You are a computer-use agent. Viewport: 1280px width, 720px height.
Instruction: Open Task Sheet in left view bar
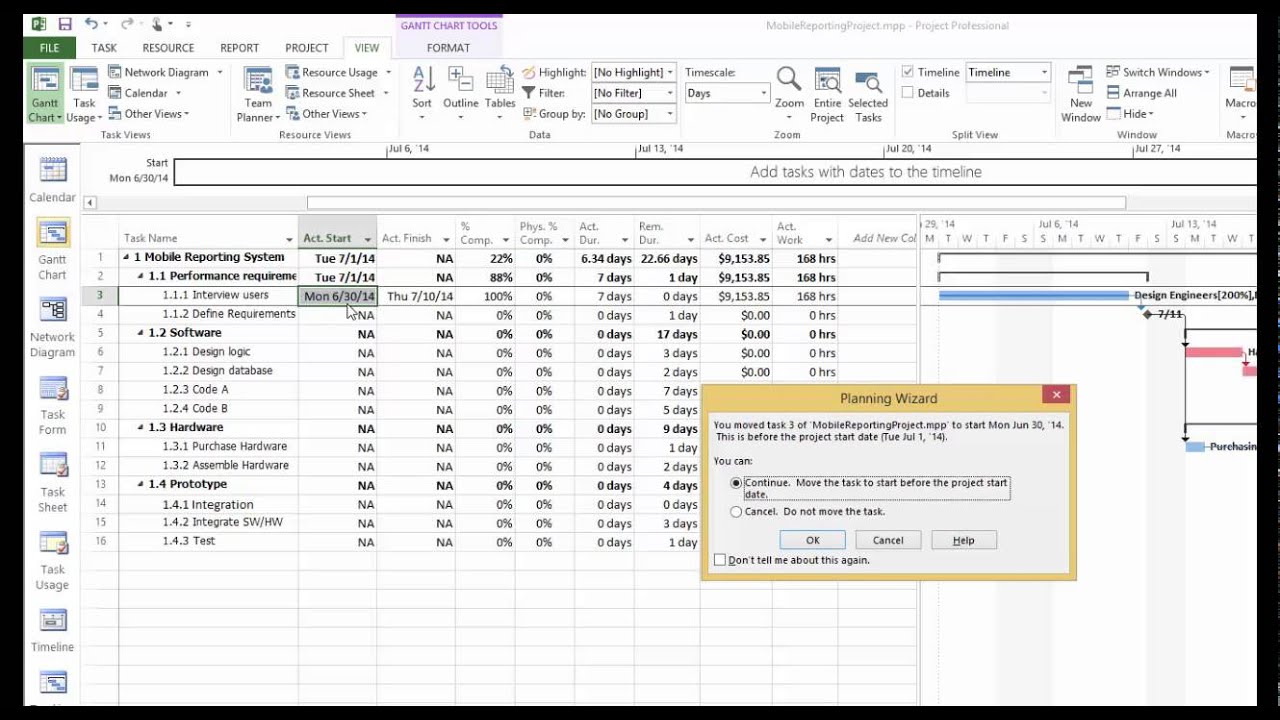pos(52,482)
